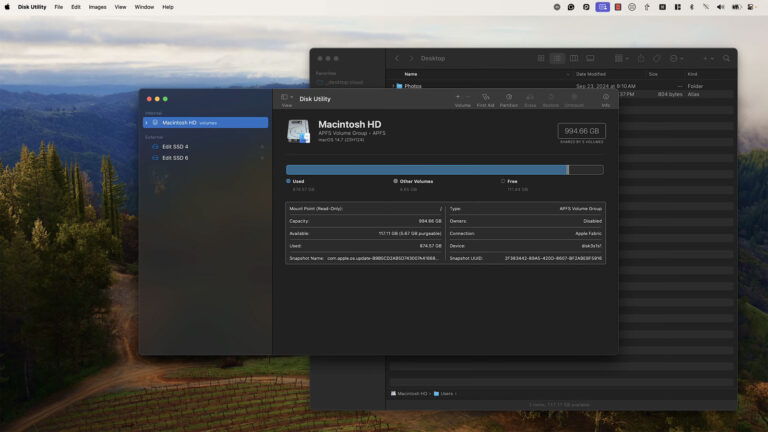The width and height of the screenshot is (768, 432).
Task: Open the Partition tool
Action: pos(508,100)
